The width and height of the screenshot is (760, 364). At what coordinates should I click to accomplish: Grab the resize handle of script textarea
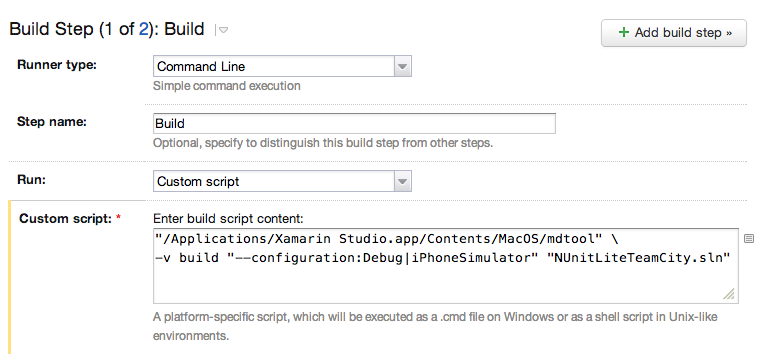pyautogui.click(x=729, y=294)
